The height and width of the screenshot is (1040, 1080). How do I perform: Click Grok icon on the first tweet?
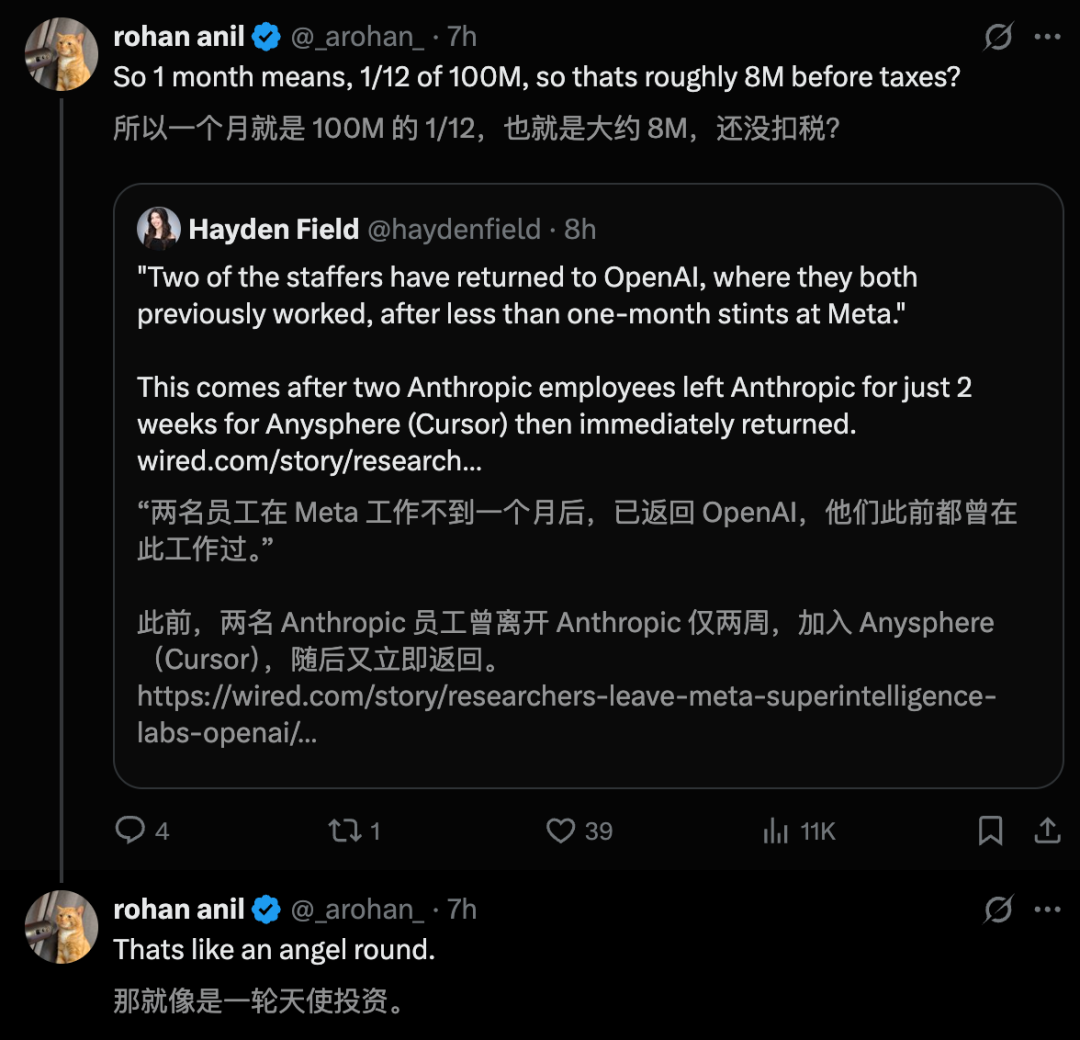pos(997,37)
